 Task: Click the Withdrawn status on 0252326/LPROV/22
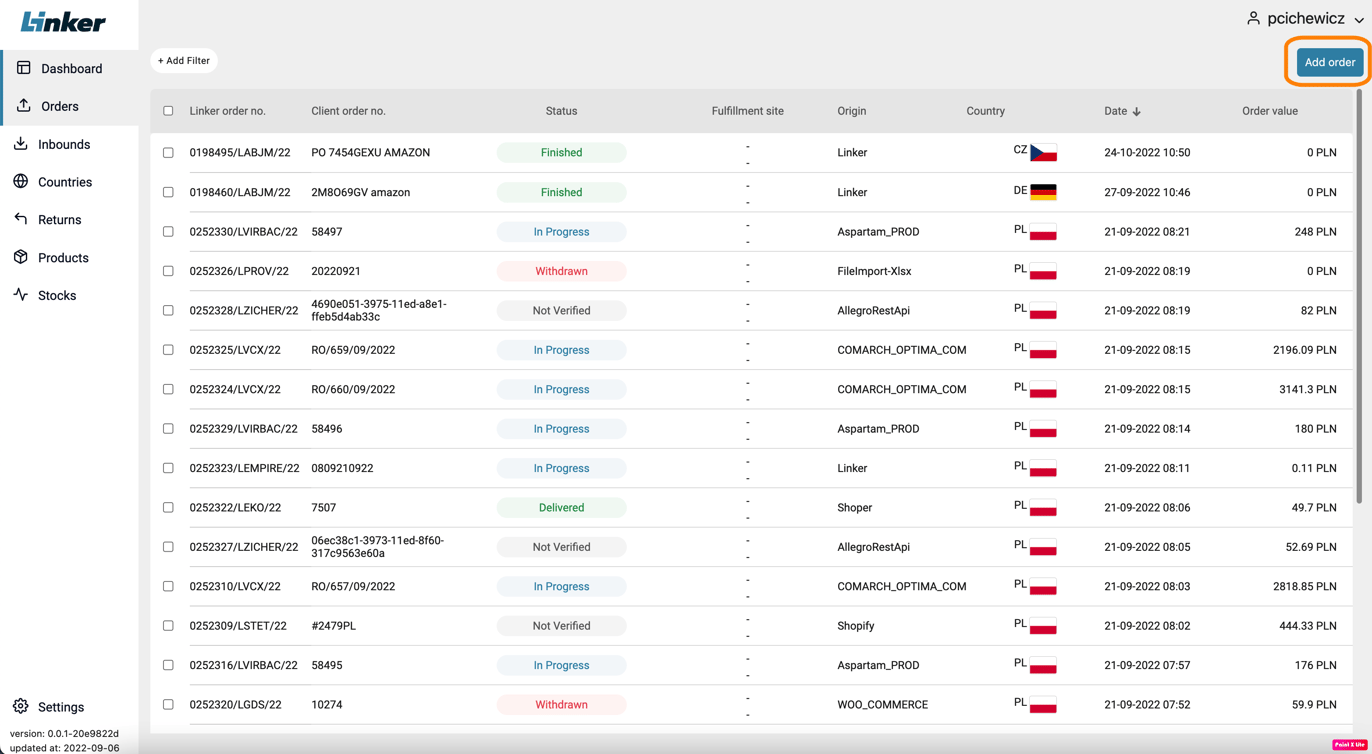click(561, 271)
